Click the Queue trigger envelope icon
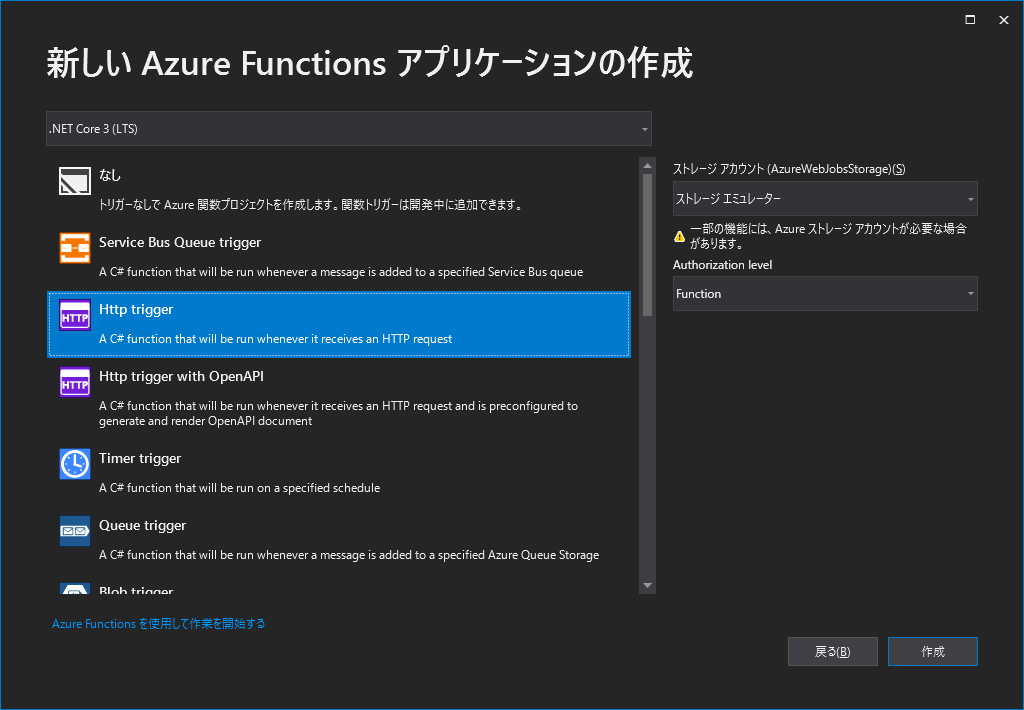 pos(74,531)
